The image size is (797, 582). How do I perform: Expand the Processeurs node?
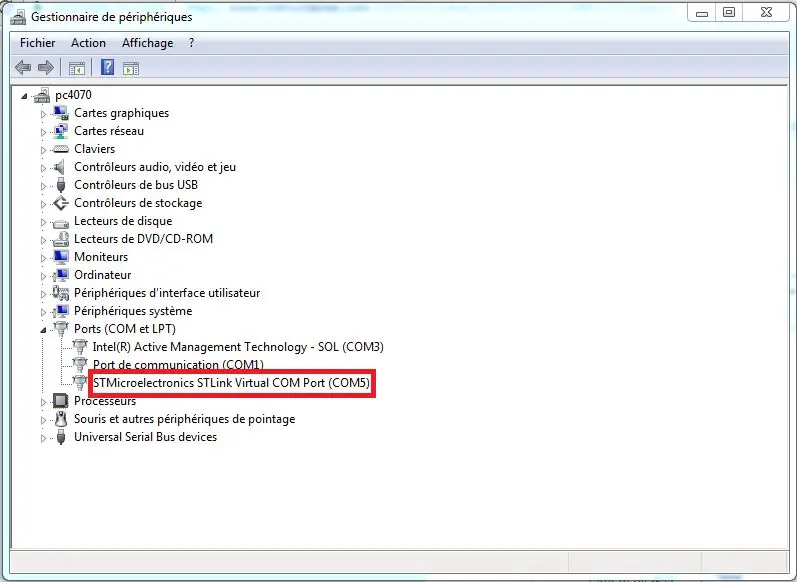pyautogui.click(x=43, y=402)
